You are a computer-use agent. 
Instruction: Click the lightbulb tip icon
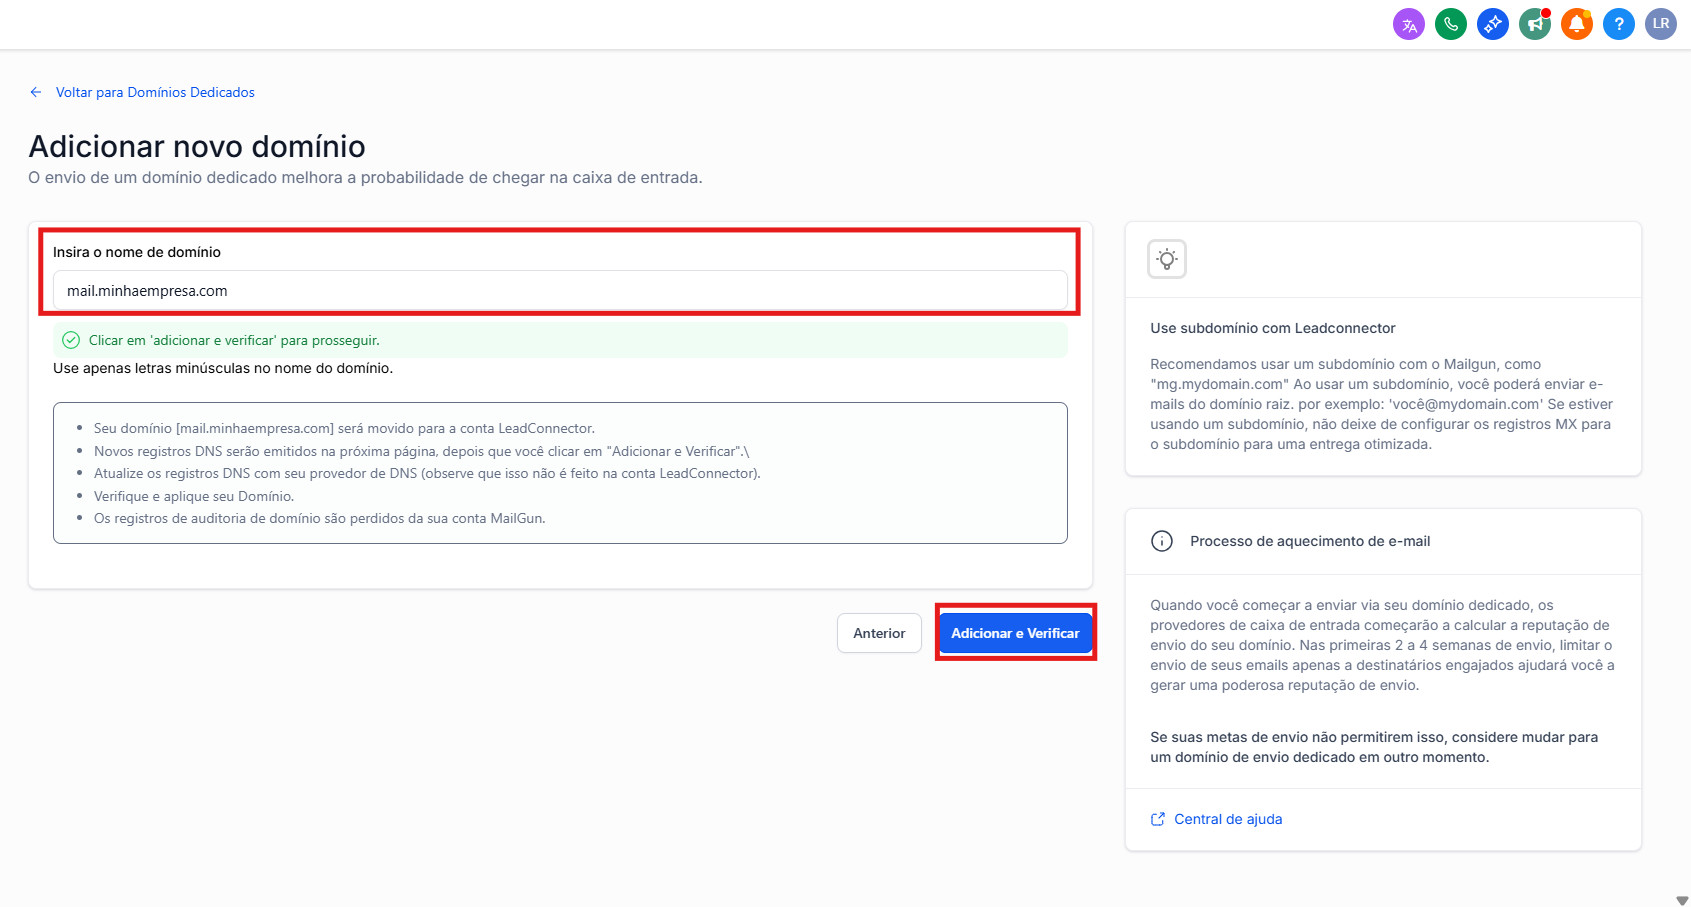[x=1167, y=259]
